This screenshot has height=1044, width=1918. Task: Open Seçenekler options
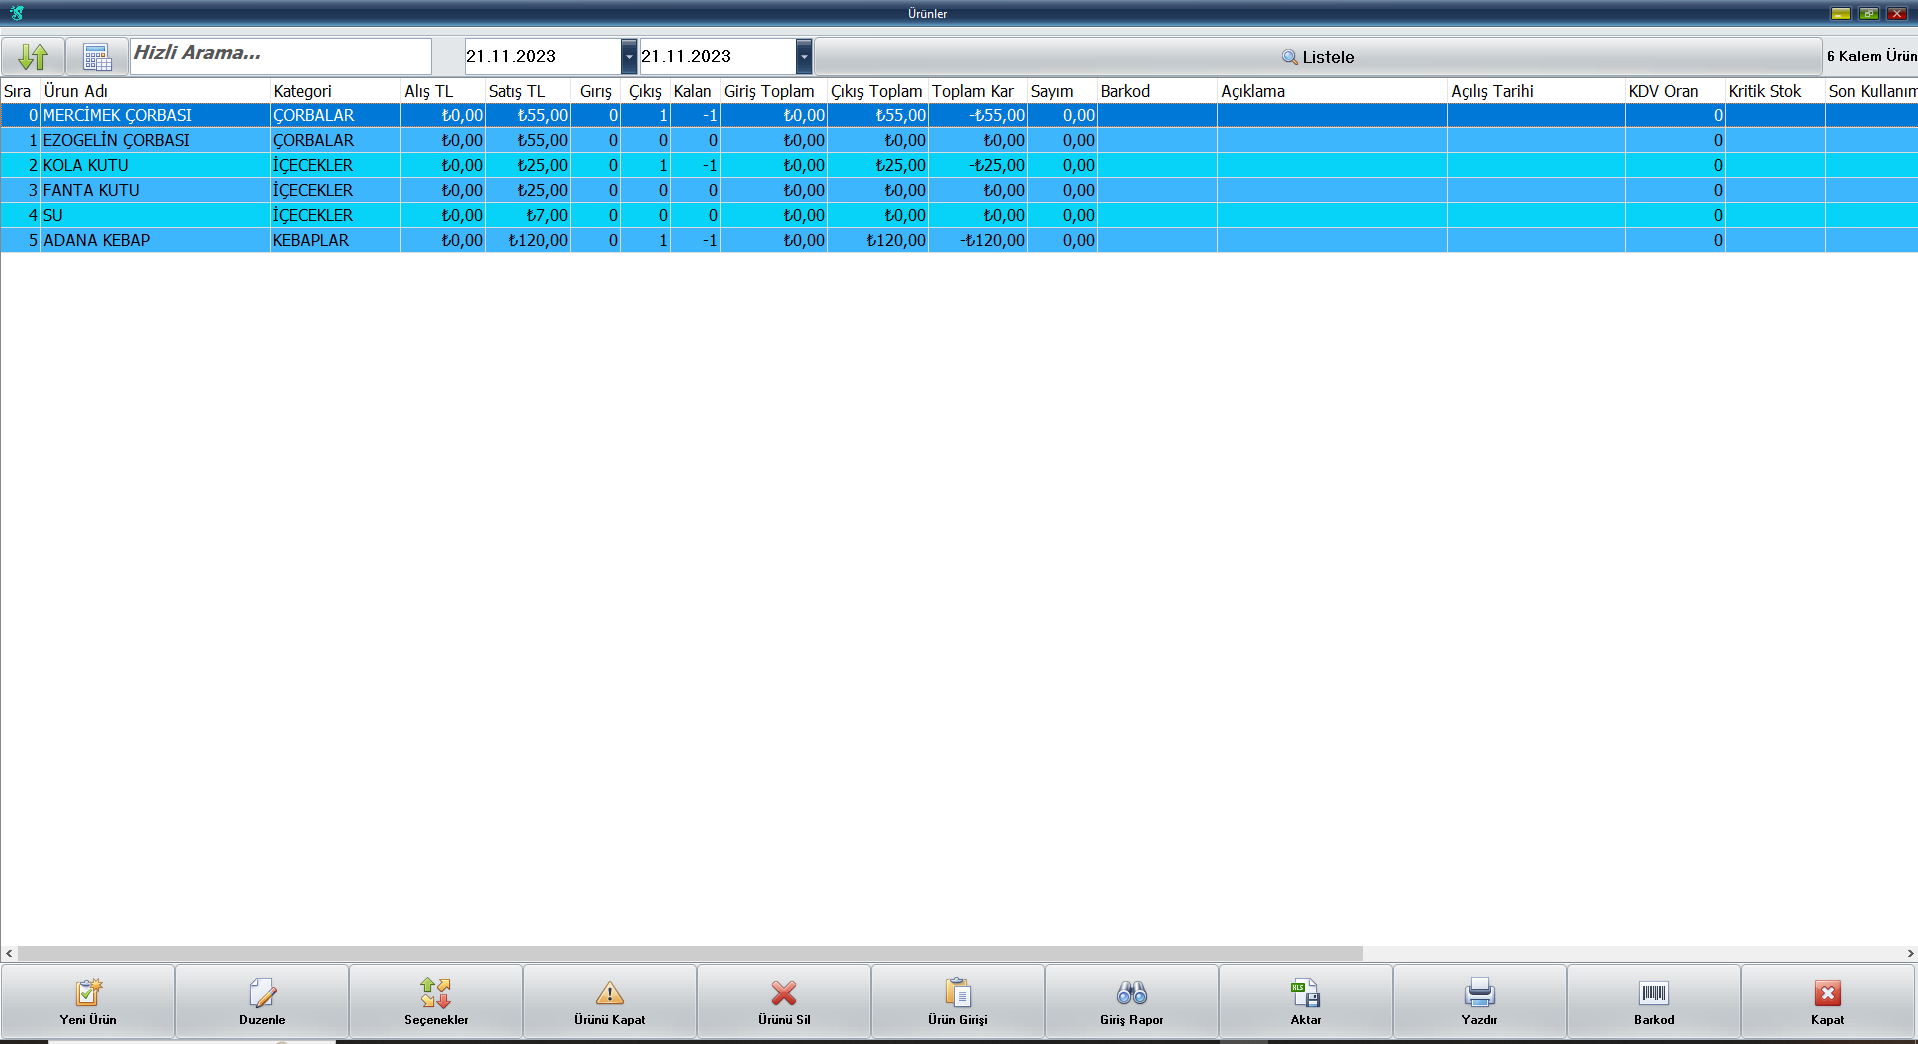436,1002
